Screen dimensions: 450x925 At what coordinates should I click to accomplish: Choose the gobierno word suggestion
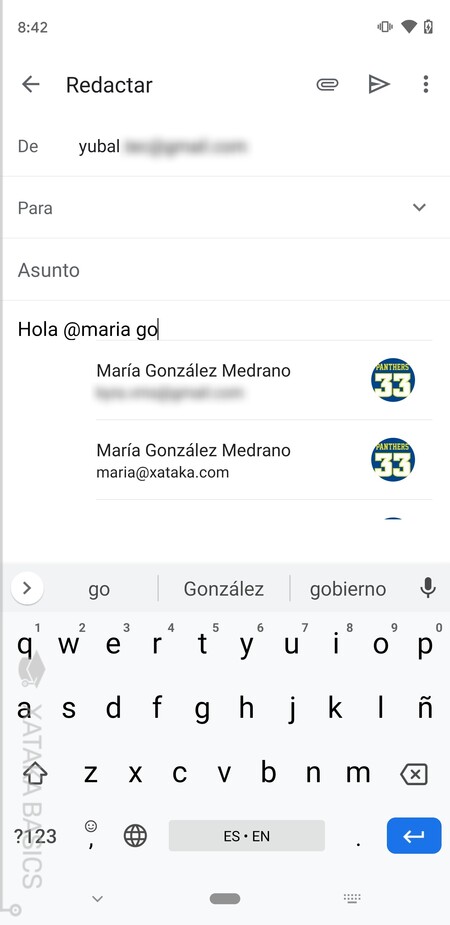click(x=348, y=589)
